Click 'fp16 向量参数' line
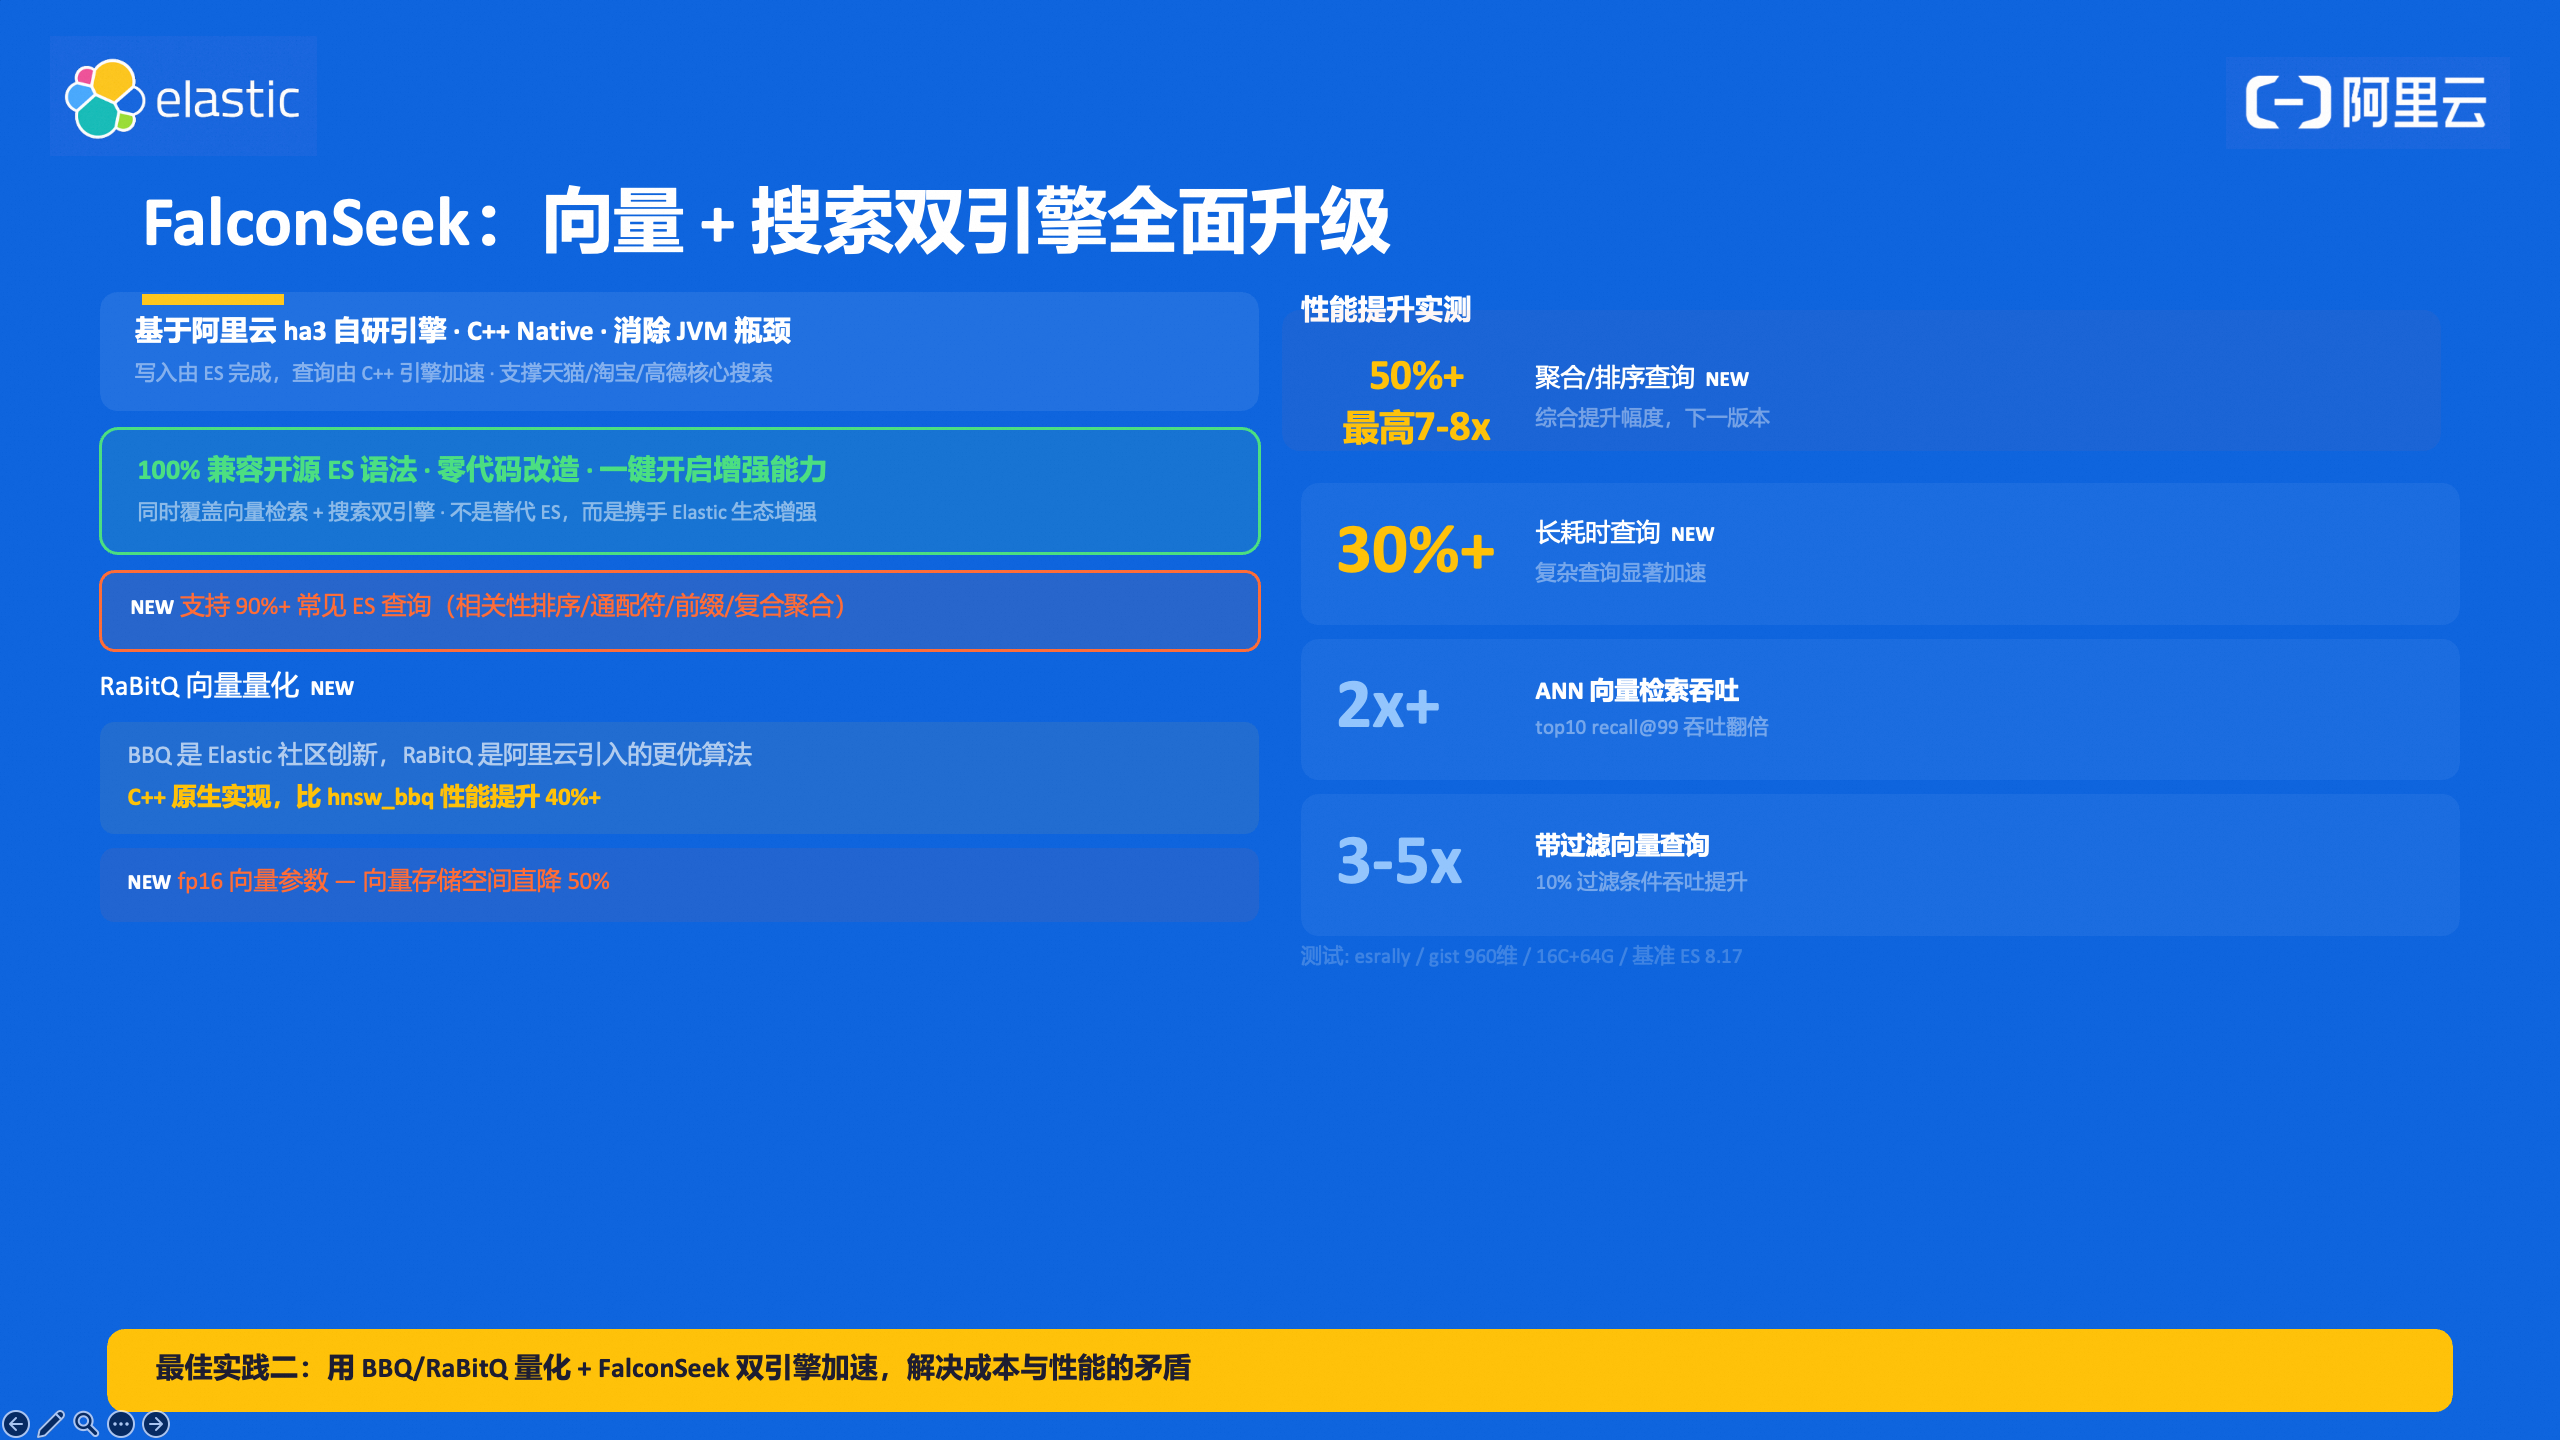This screenshot has height=1440, width=2560. click(393, 881)
